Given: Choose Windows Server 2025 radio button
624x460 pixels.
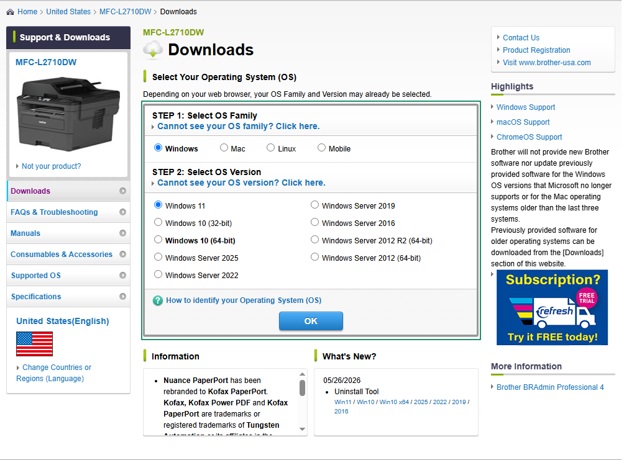Looking at the screenshot, I should click(x=158, y=257).
